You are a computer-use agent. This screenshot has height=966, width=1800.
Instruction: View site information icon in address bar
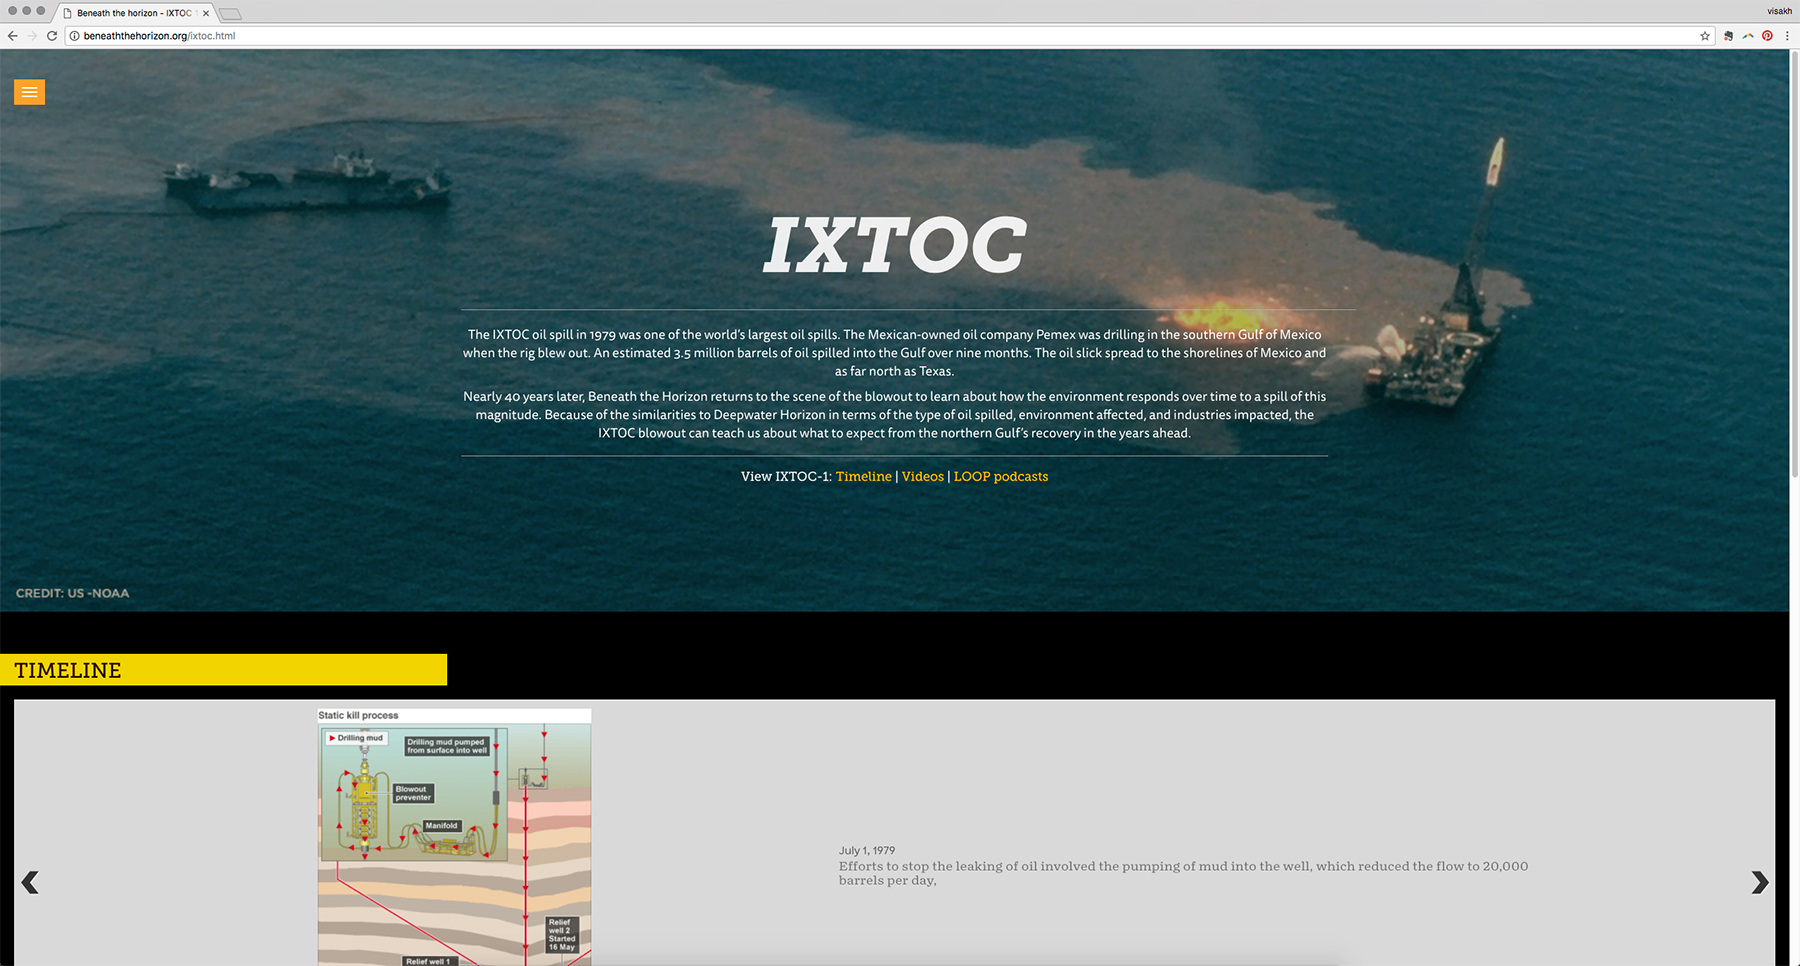74,36
